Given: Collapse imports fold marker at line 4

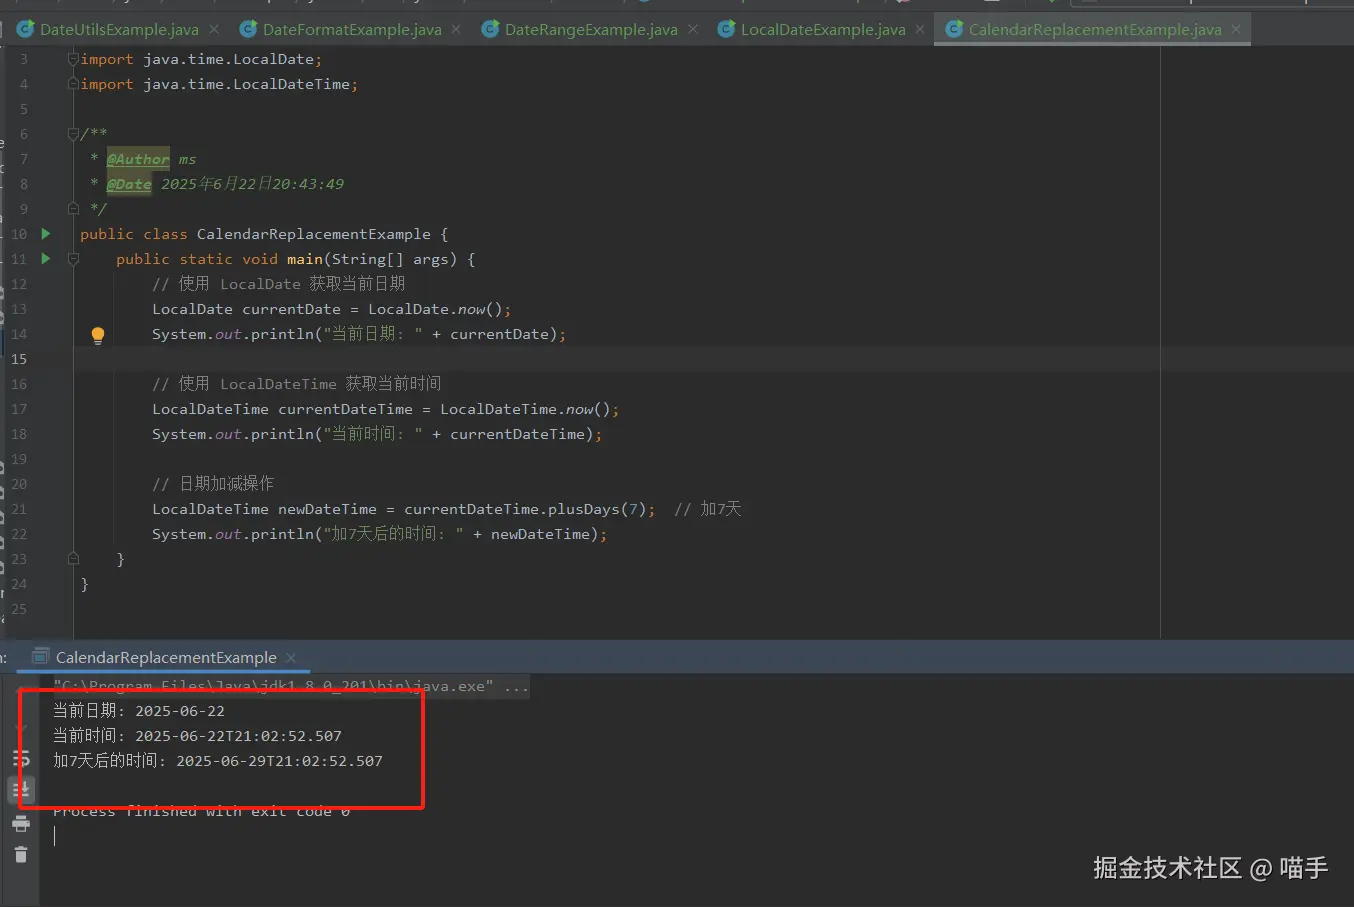Looking at the screenshot, I should 73,84.
